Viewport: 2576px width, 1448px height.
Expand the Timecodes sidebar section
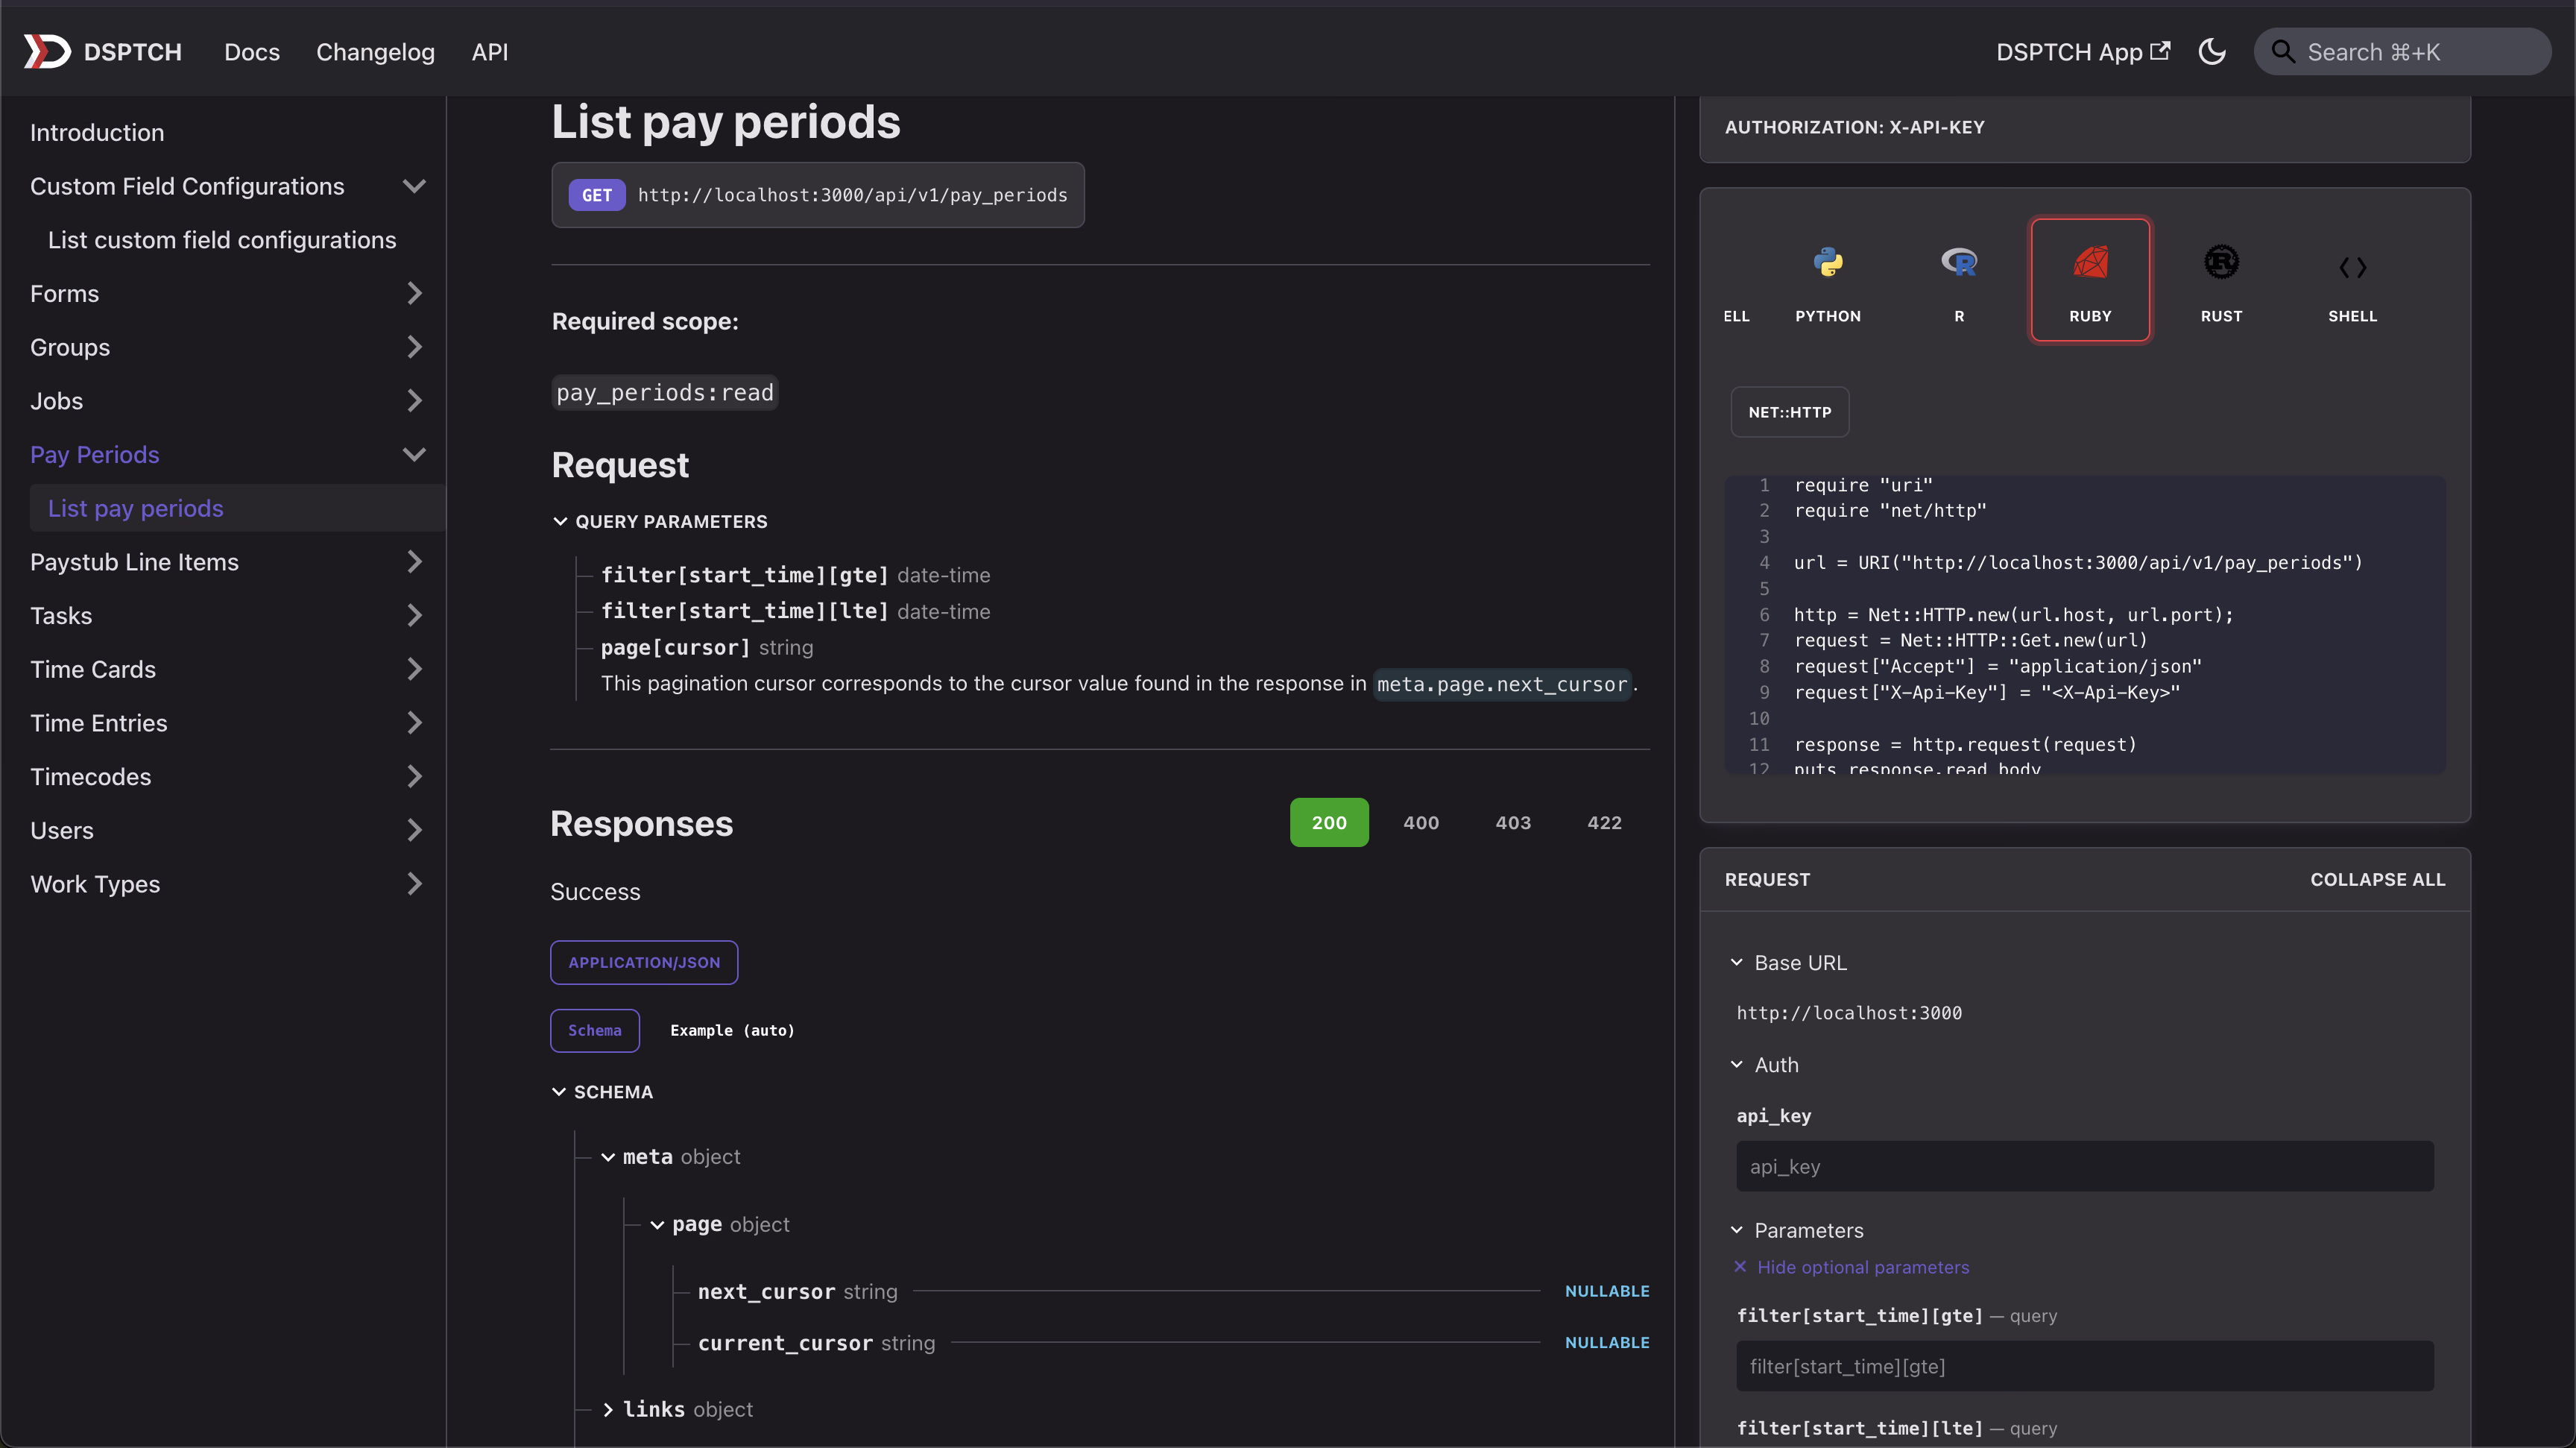click(x=414, y=776)
